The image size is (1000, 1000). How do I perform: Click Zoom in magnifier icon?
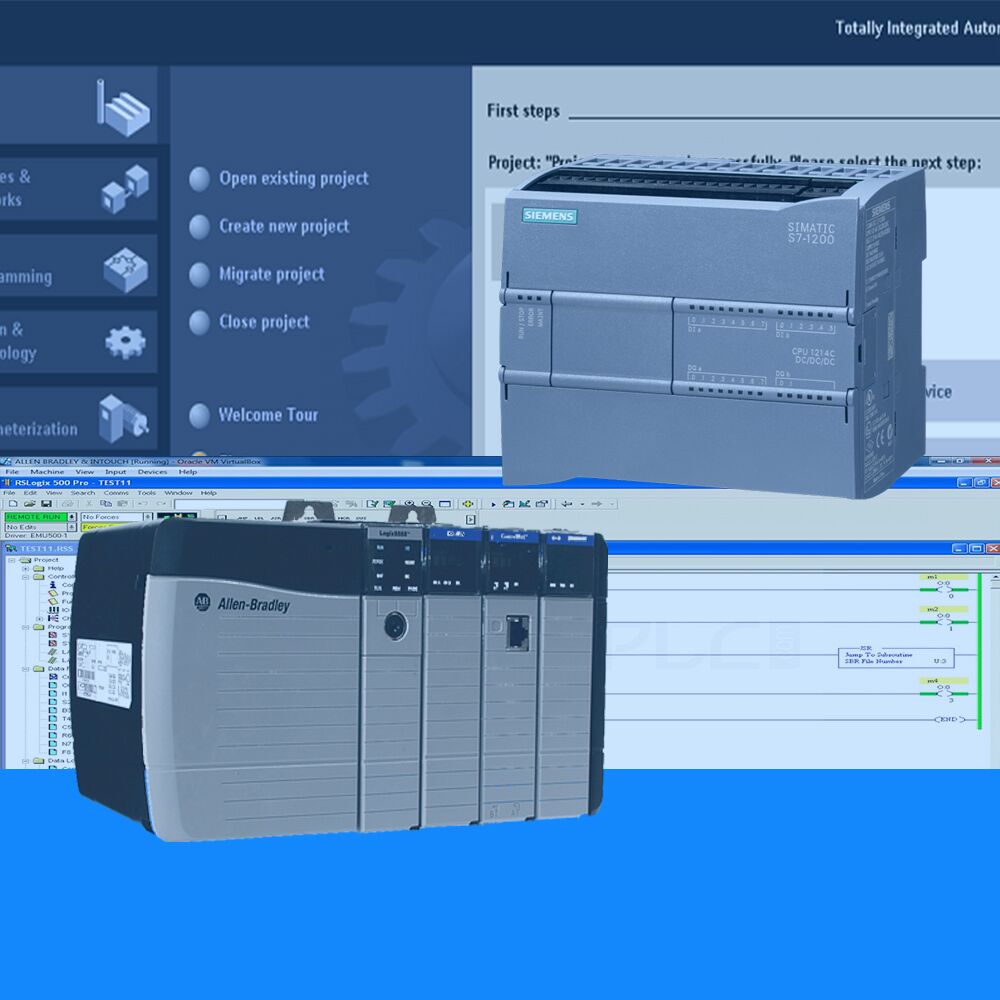409,504
